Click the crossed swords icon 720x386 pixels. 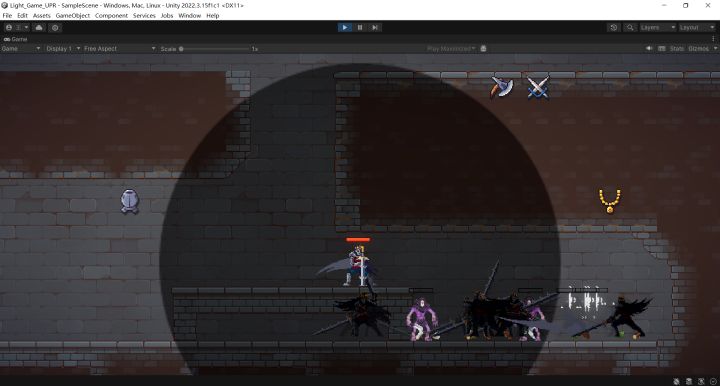pos(538,87)
